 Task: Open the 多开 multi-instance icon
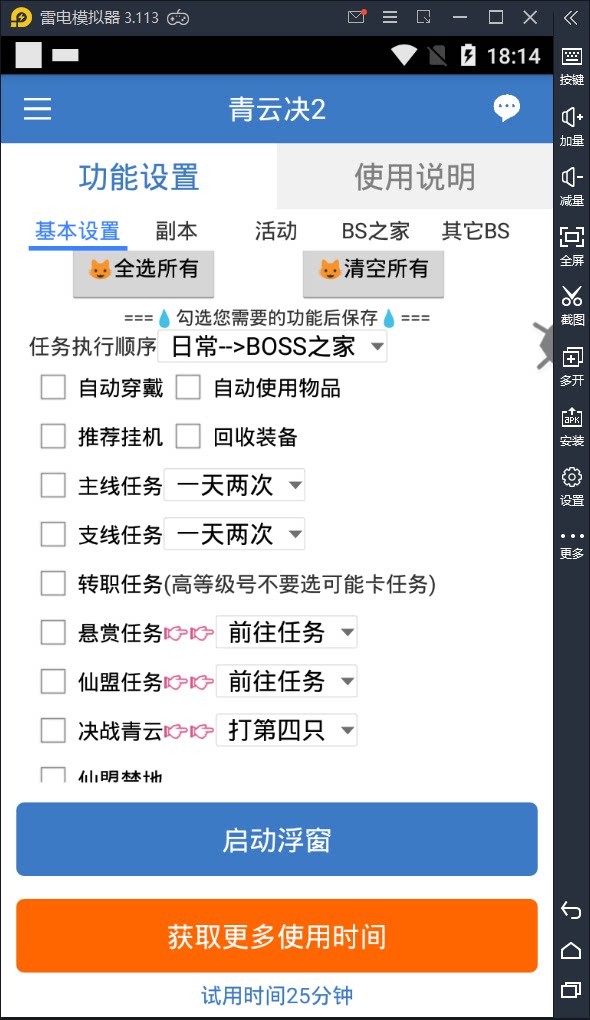point(572,366)
